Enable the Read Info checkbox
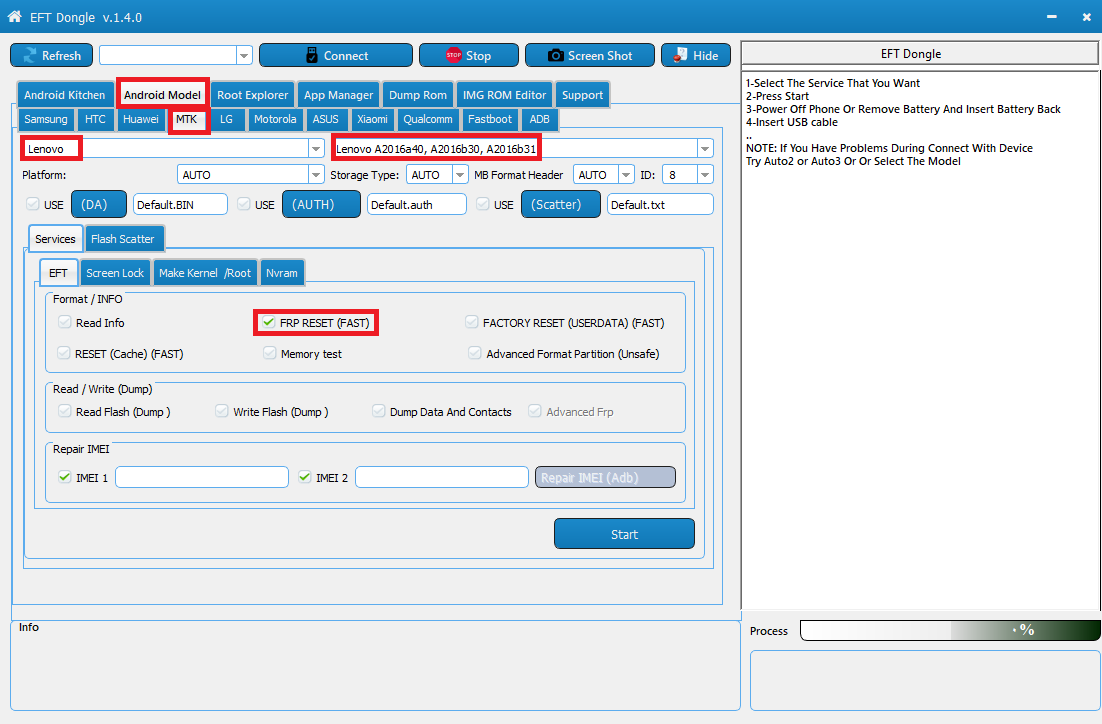Screen dimensions: 1102x724 [x=65, y=322]
